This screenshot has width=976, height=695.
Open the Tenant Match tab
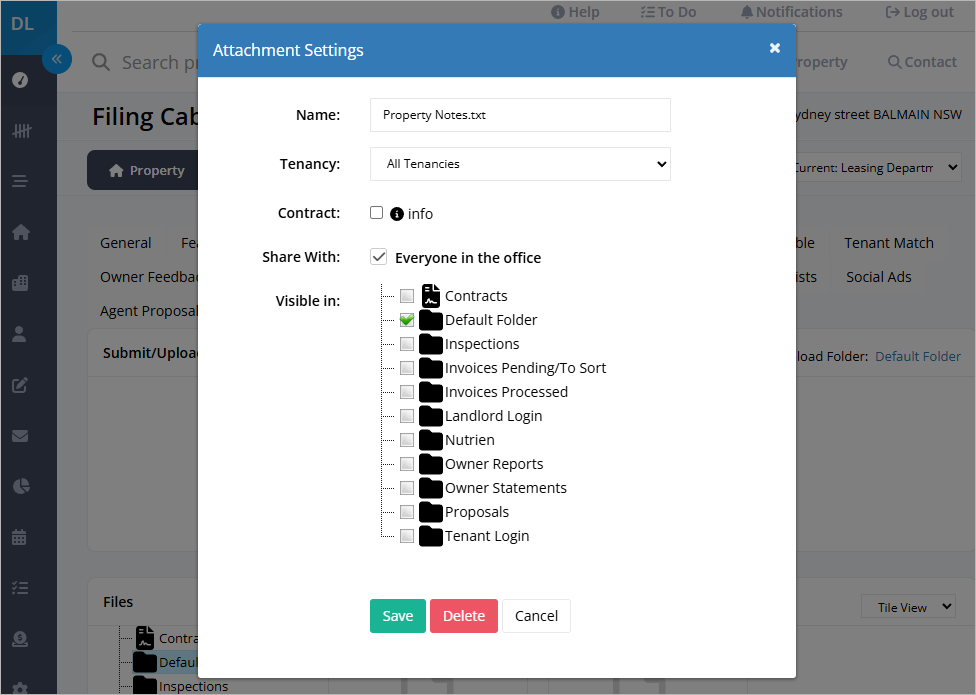[889, 243]
